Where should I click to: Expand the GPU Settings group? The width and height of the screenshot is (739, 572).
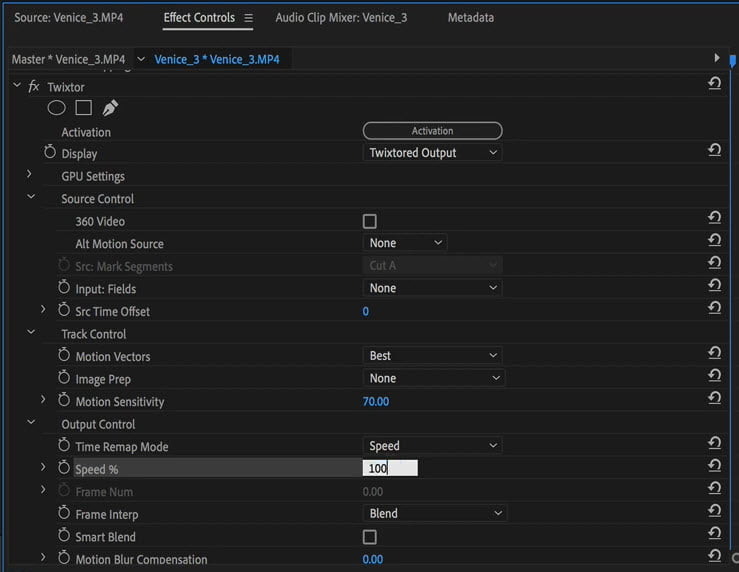29,174
